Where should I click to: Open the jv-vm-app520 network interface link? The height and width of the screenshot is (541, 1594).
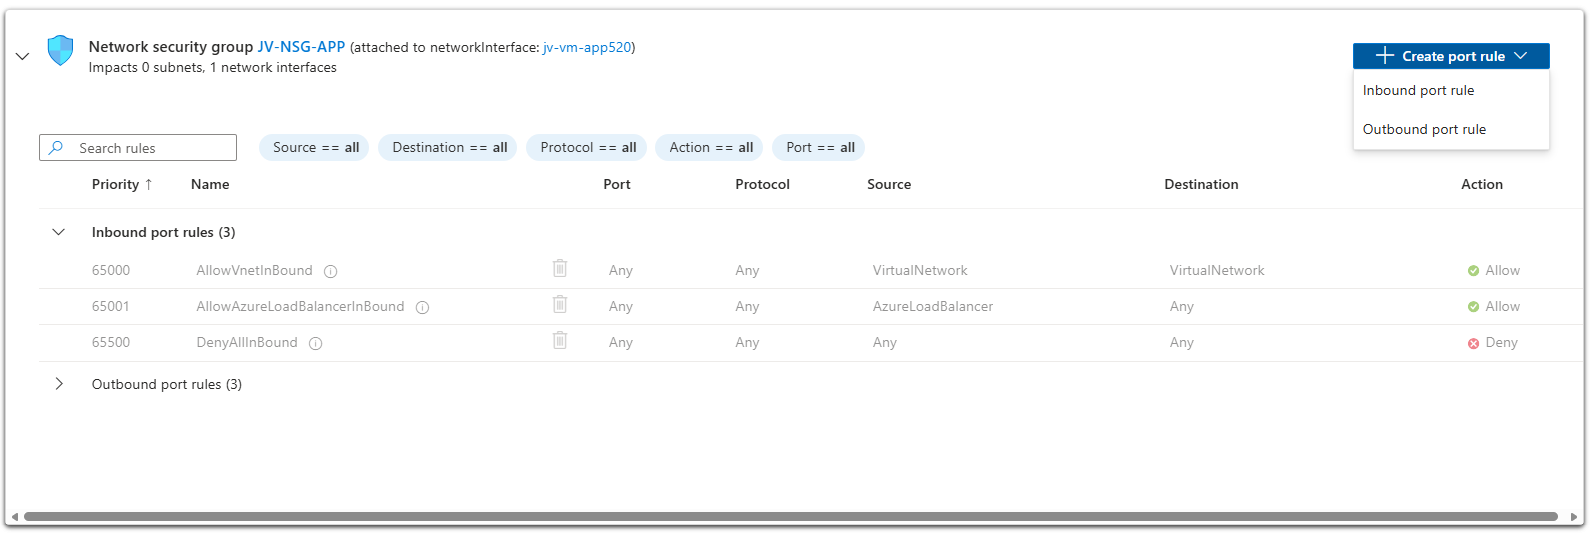(587, 47)
